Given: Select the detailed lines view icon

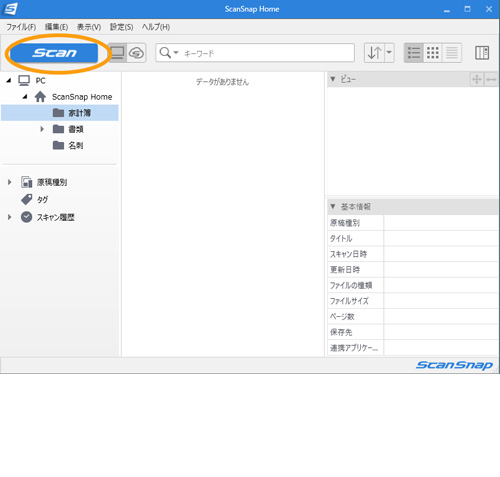Looking at the screenshot, I should point(452,53).
